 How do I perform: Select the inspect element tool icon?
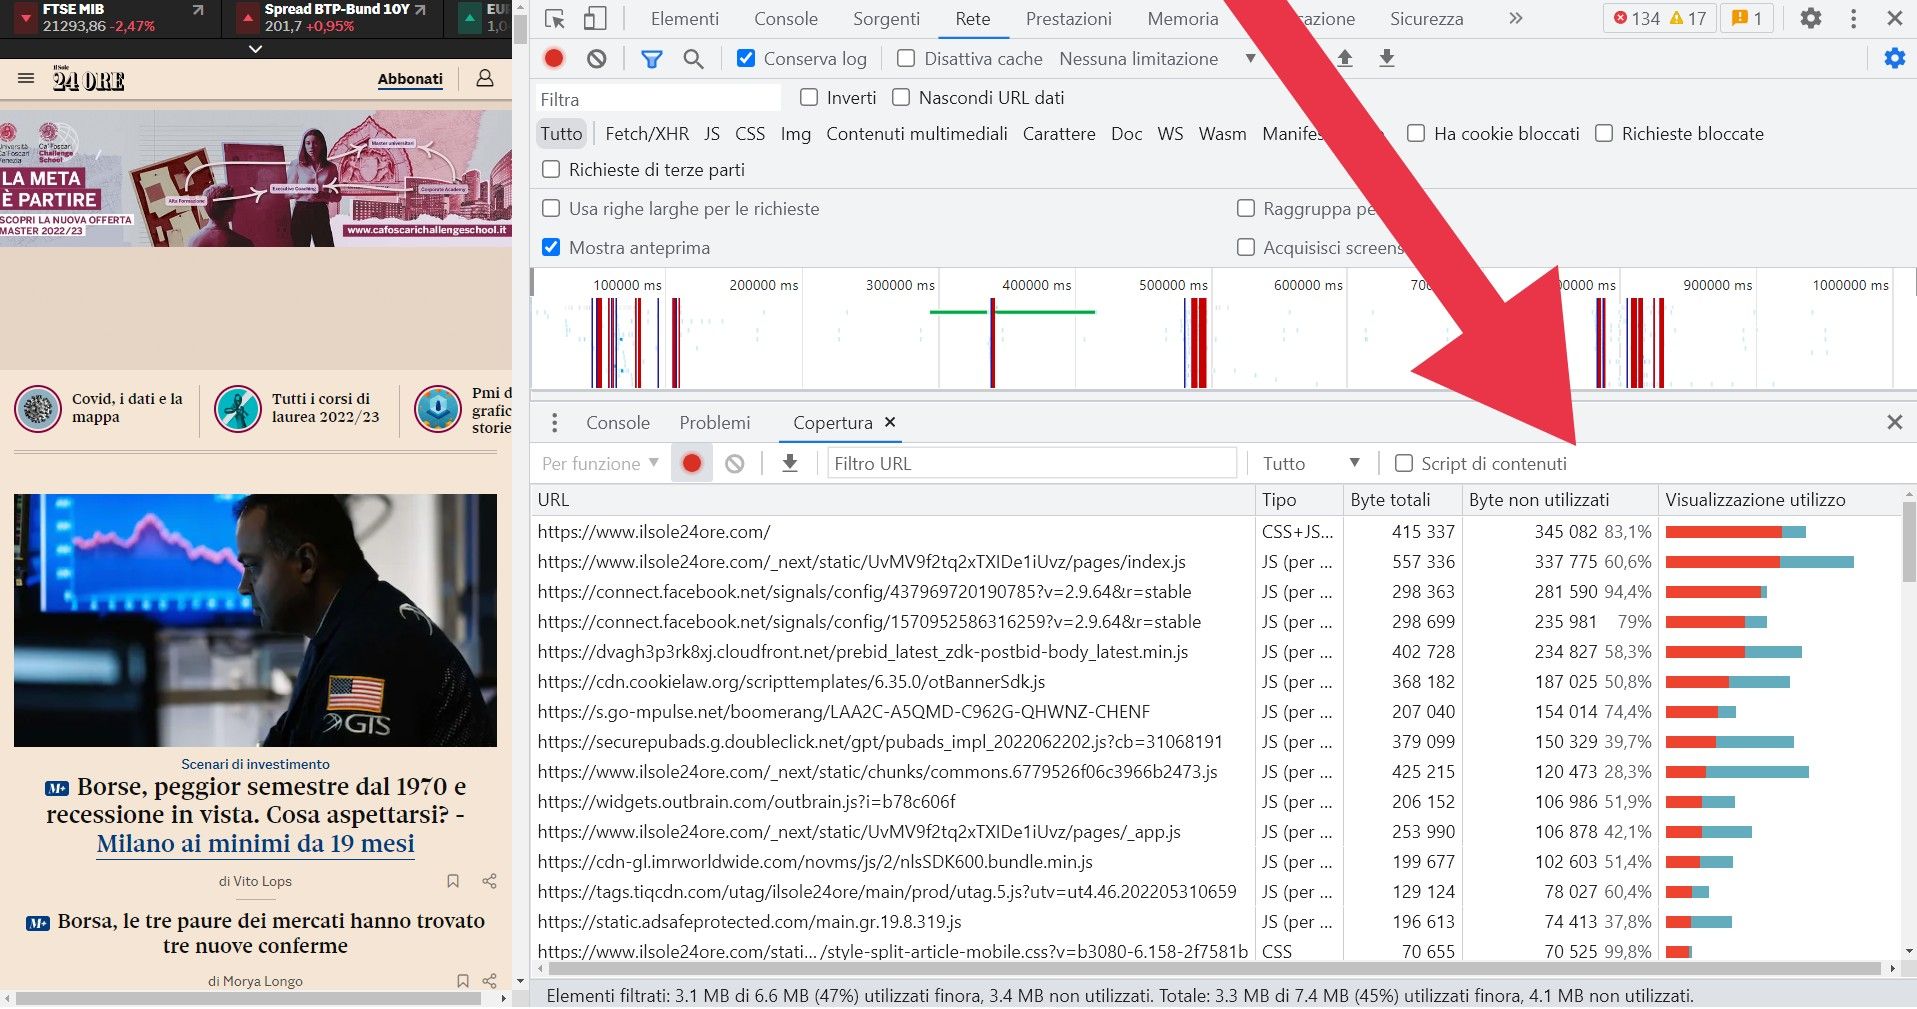click(x=555, y=18)
